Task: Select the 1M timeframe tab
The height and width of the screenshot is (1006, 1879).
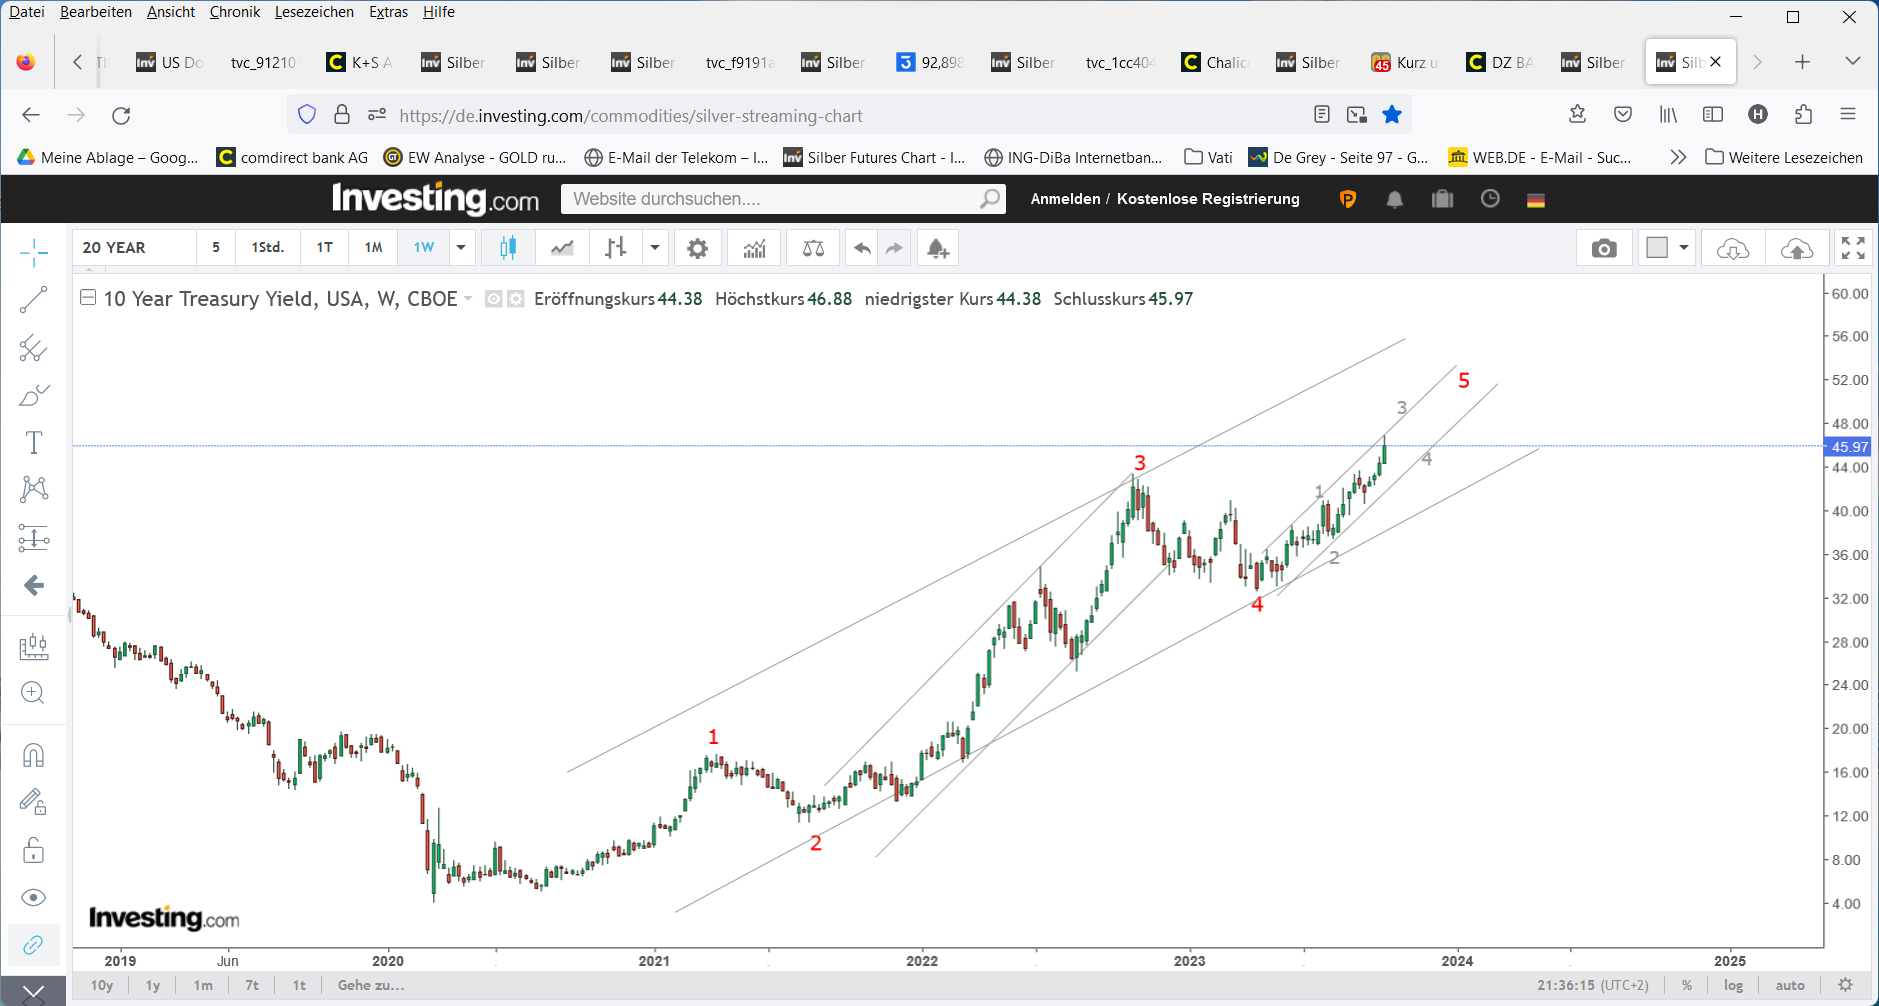Action: (373, 248)
